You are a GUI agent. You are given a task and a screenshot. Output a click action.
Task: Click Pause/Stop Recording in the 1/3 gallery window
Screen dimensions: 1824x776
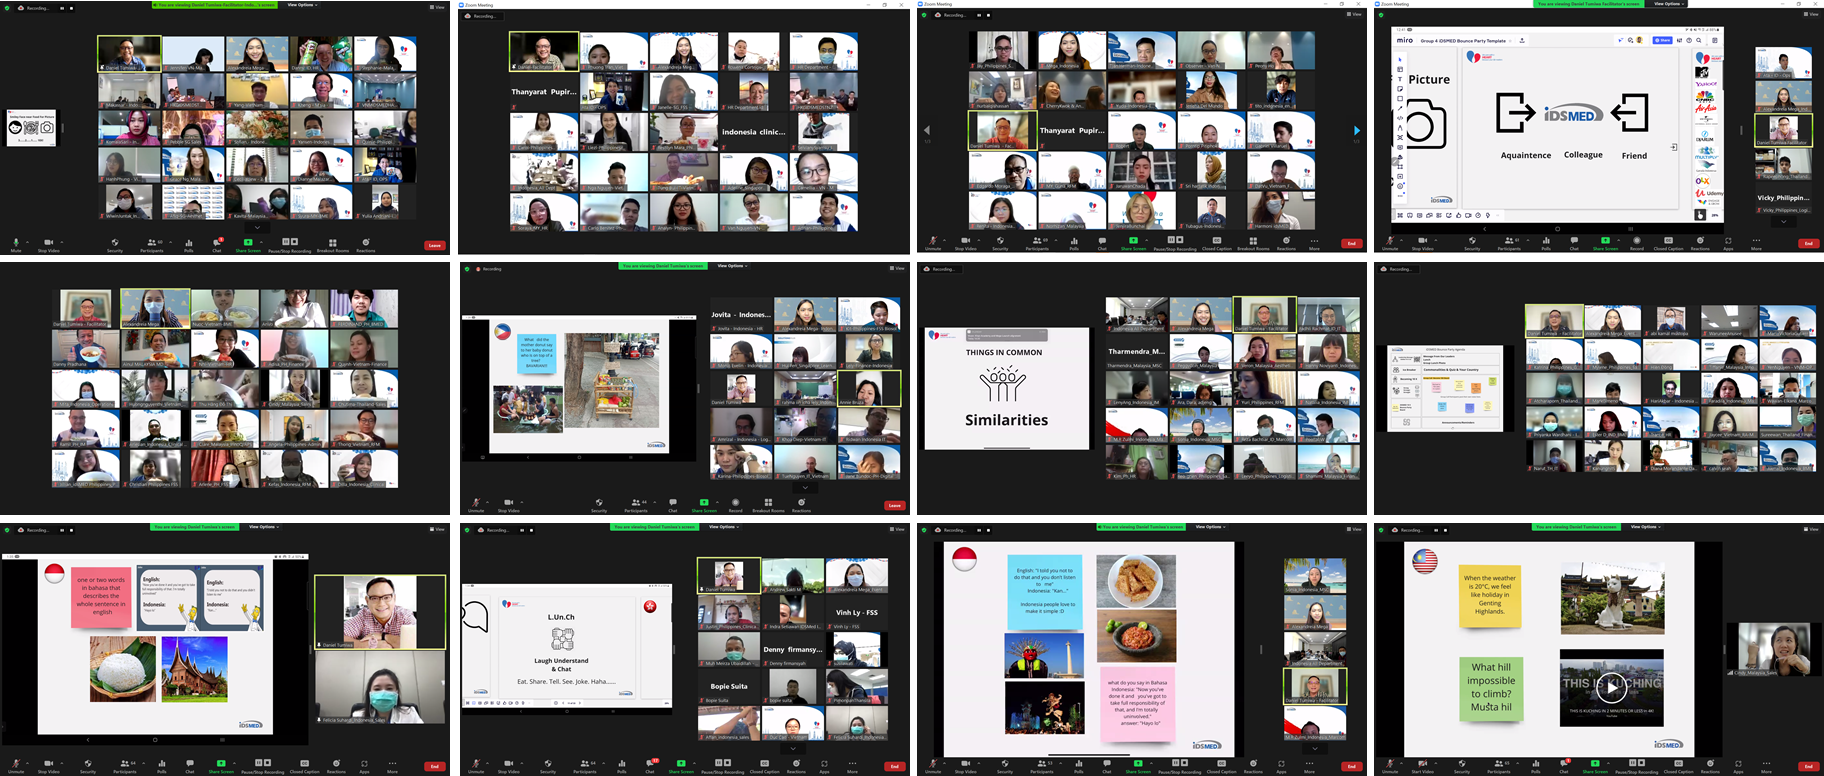pyautogui.click(x=1174, y=243)
